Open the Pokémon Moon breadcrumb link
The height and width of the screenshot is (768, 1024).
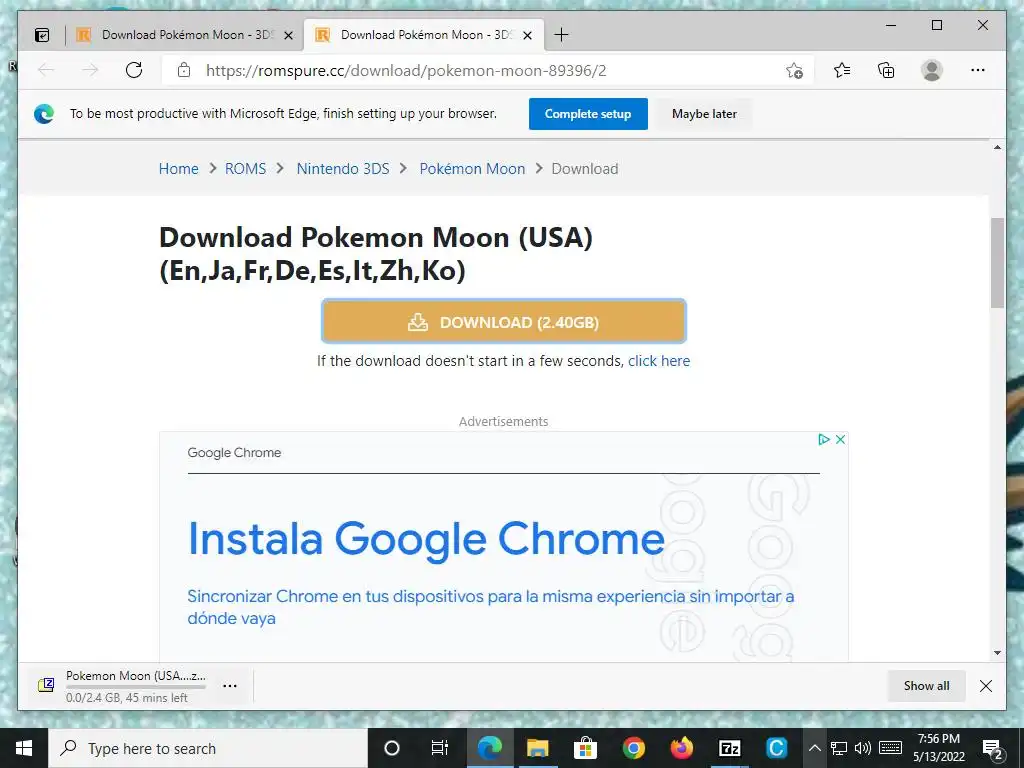tap(472, 168)
